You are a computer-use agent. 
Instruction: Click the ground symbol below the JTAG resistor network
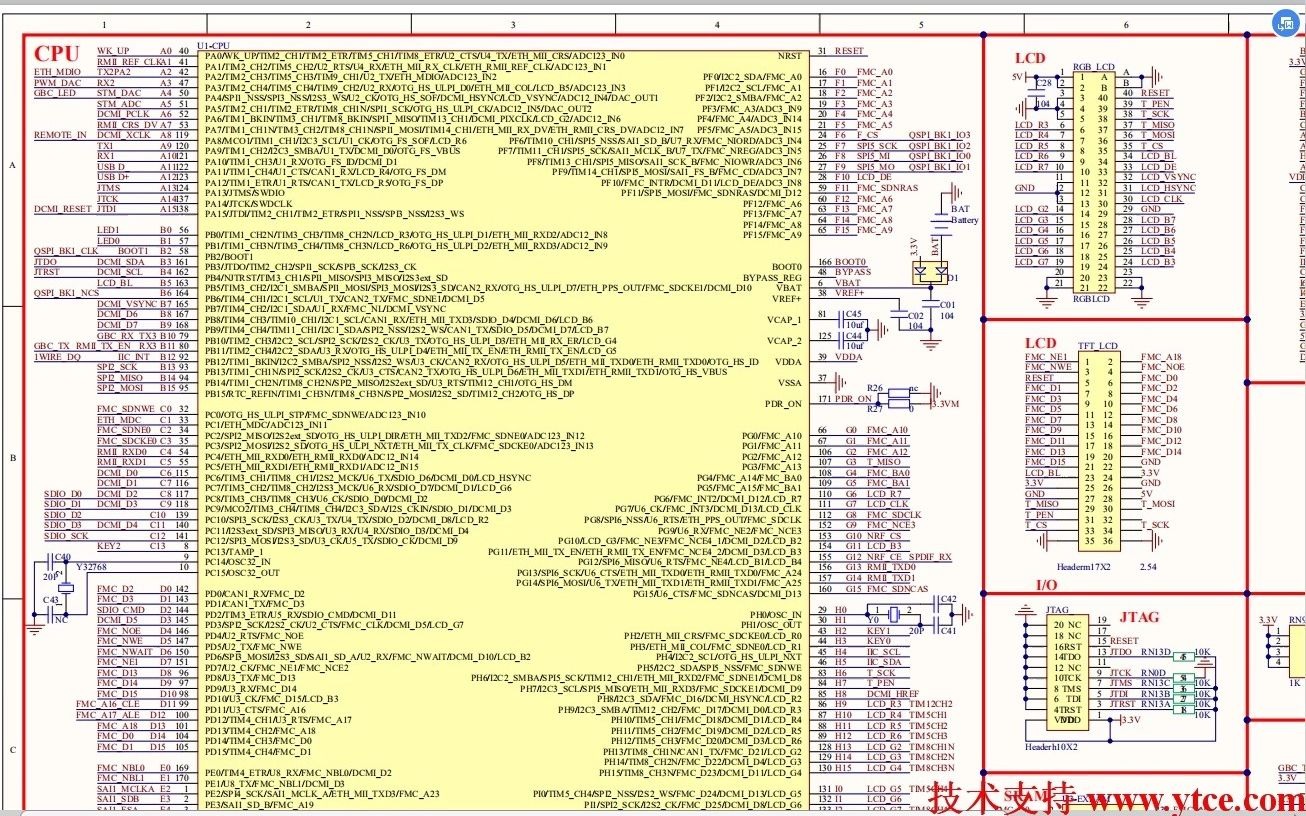(x=1205, y=661)
